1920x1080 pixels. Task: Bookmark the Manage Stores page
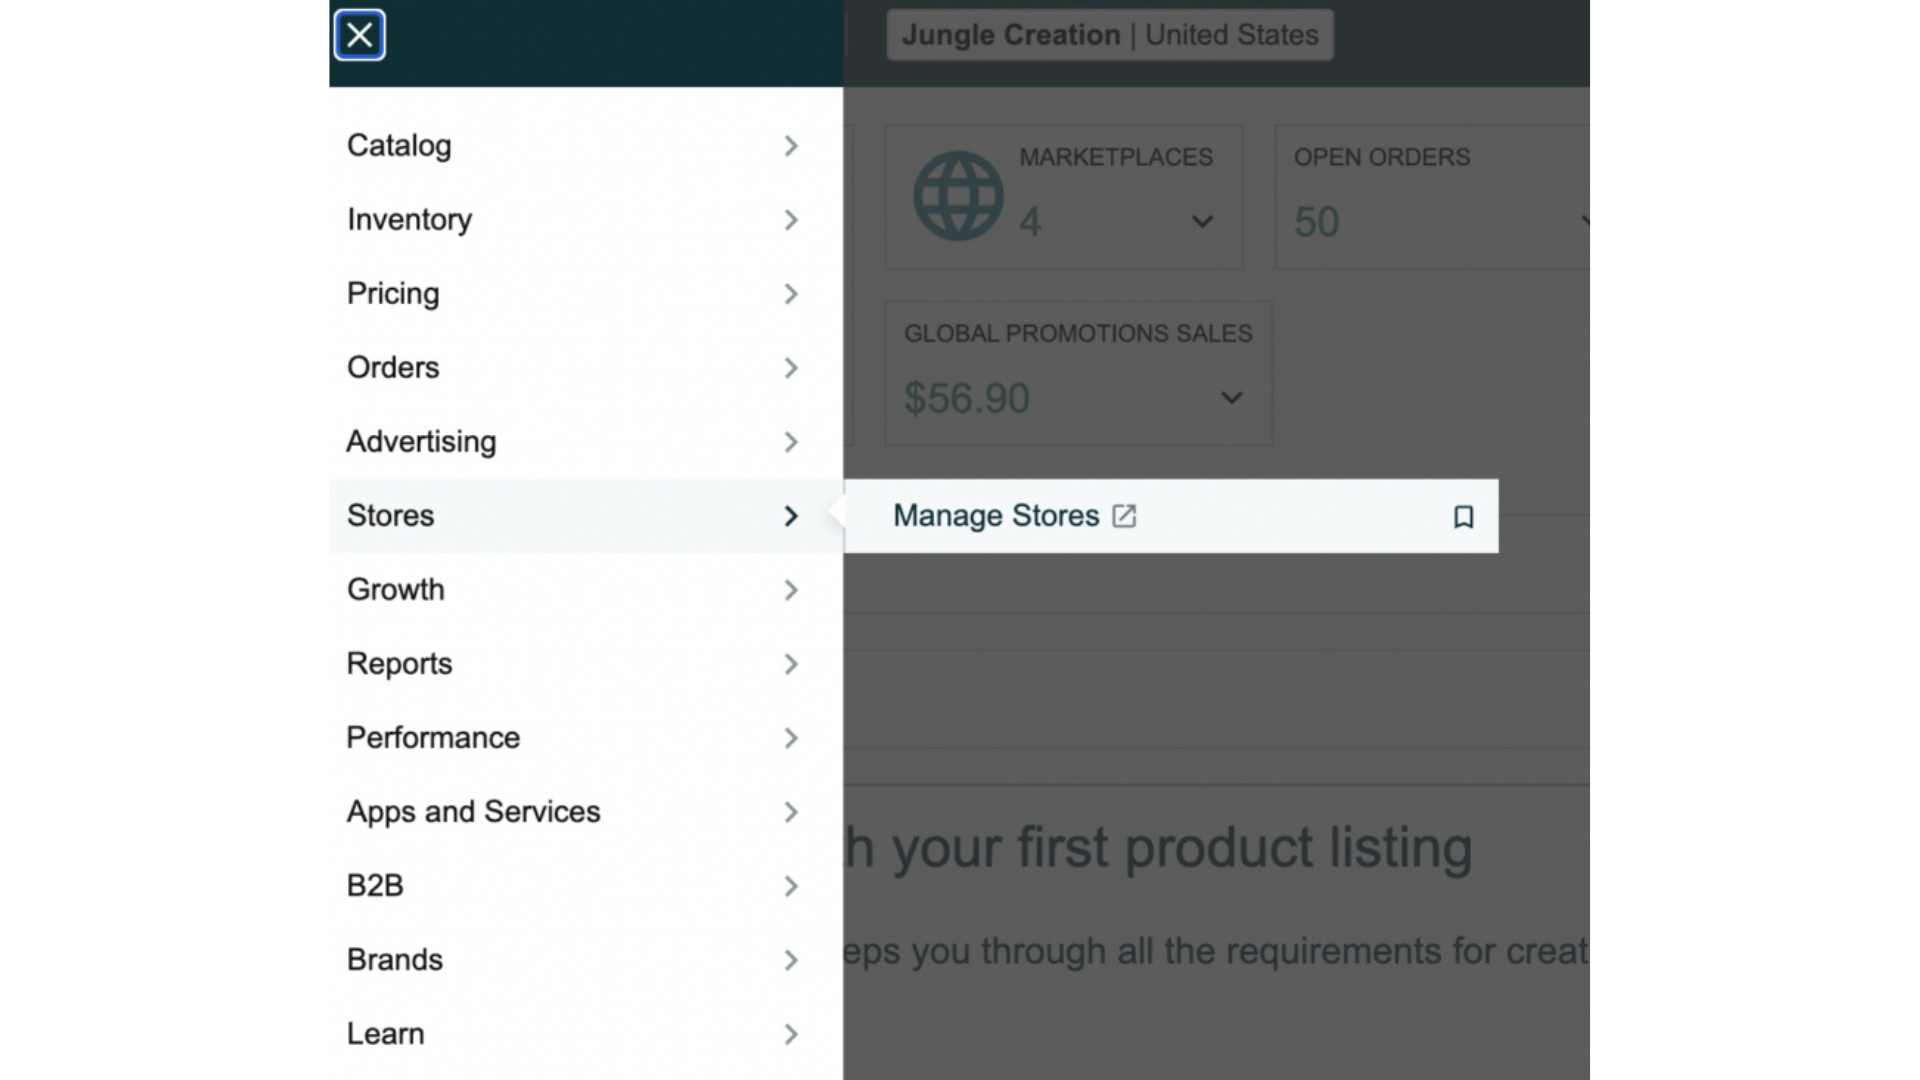(x=1463, y=517)
